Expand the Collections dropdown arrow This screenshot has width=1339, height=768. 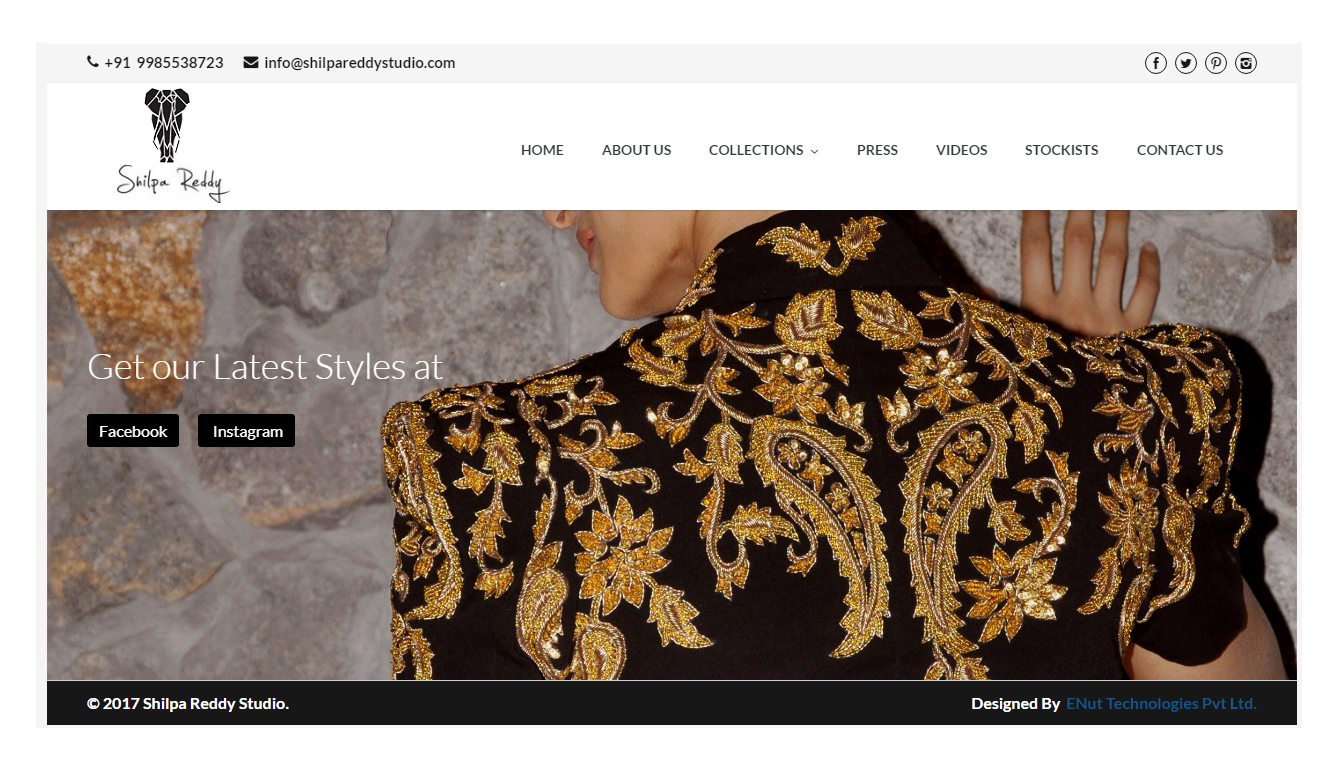click(x=814, y=151)
